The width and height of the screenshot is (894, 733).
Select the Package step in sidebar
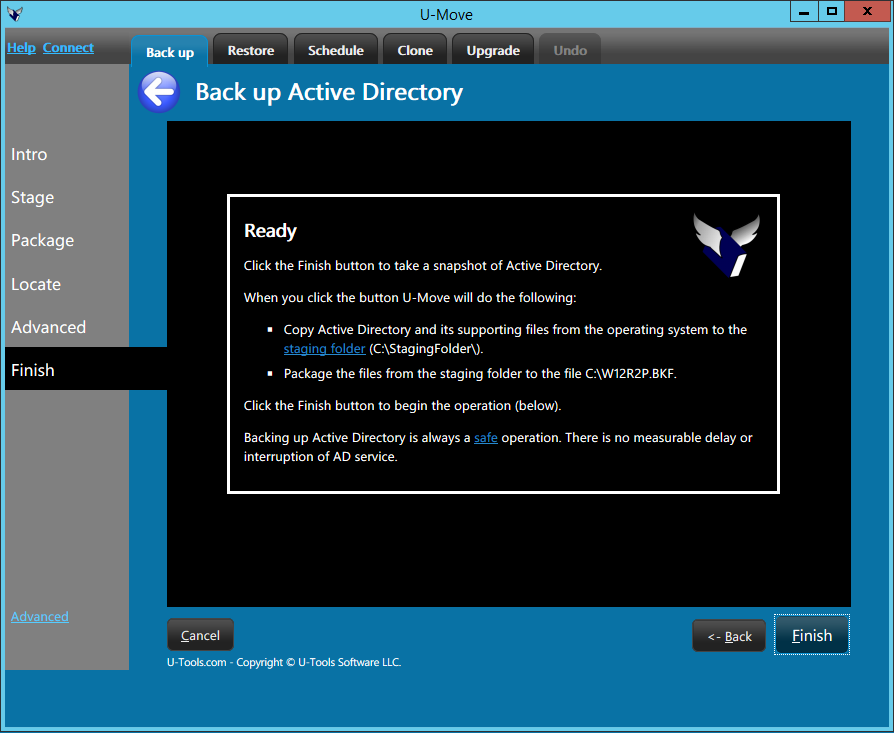pyautogui.click(x=43, y=241)
